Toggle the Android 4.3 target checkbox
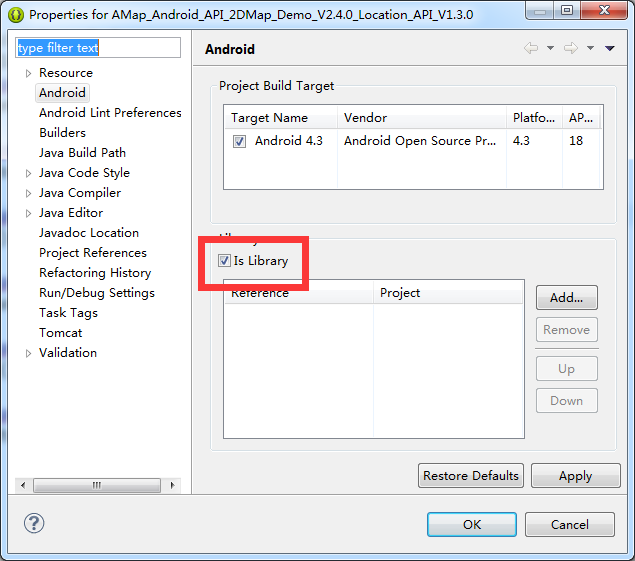Image resolution: width=635 pixels, height=561 pixels. [x=239, y=141]
